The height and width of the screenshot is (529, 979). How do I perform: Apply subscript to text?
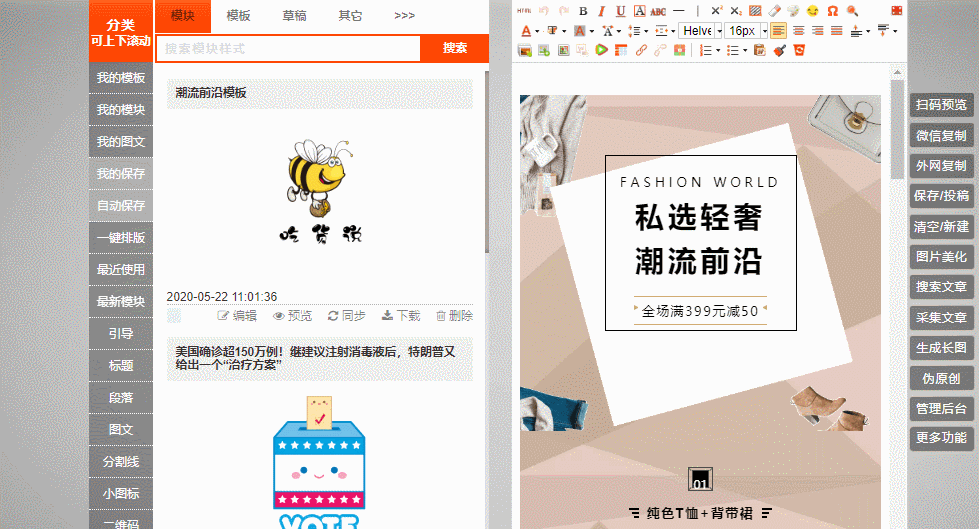click(736, 11)
